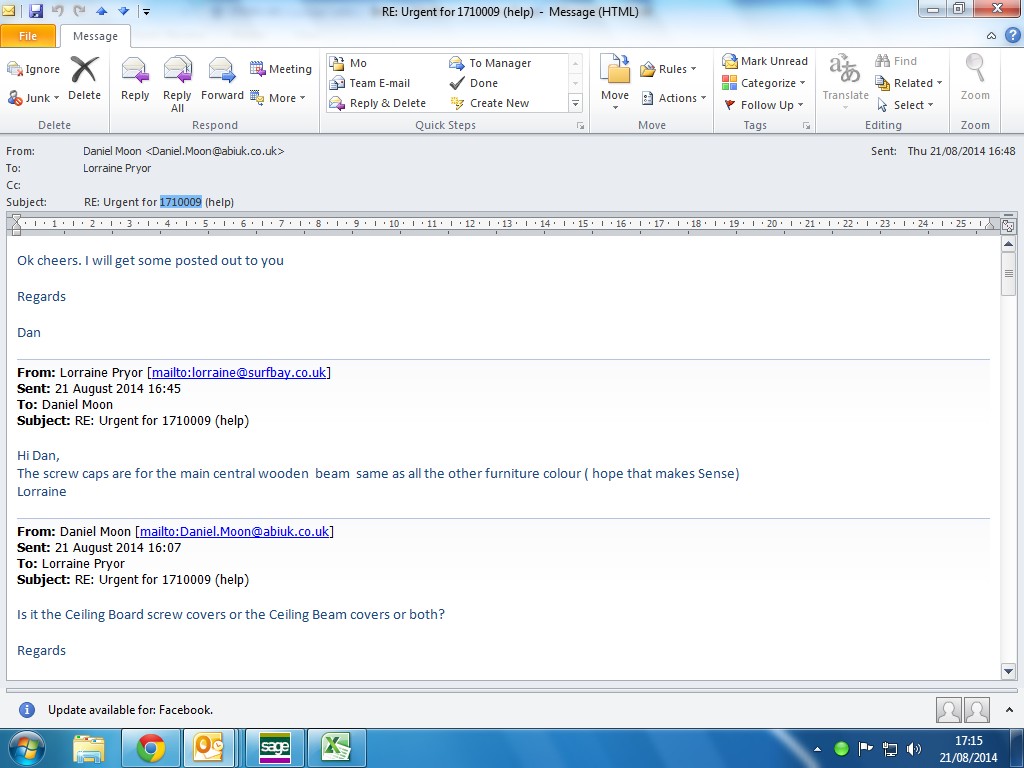Click the Meeting reply button

(x=281, y=69)
